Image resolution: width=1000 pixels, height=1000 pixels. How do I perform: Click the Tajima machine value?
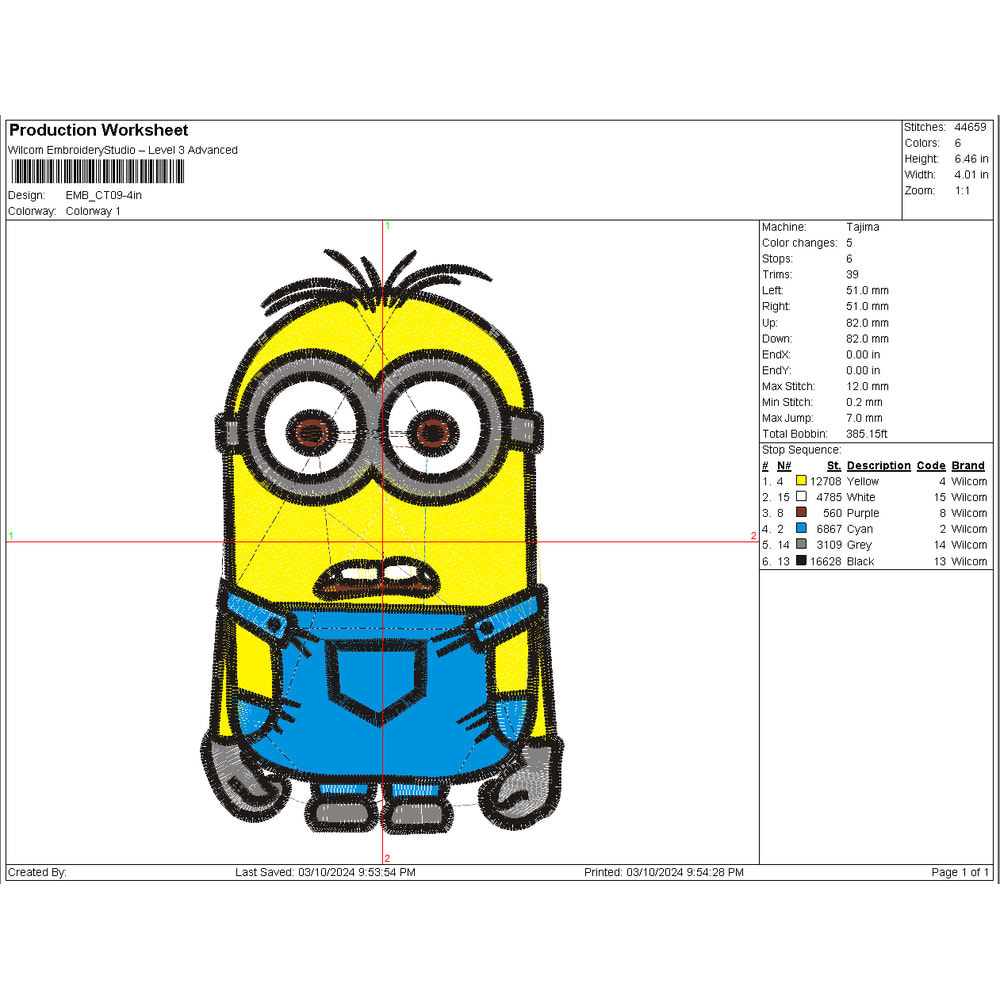[x=862, y=227]
